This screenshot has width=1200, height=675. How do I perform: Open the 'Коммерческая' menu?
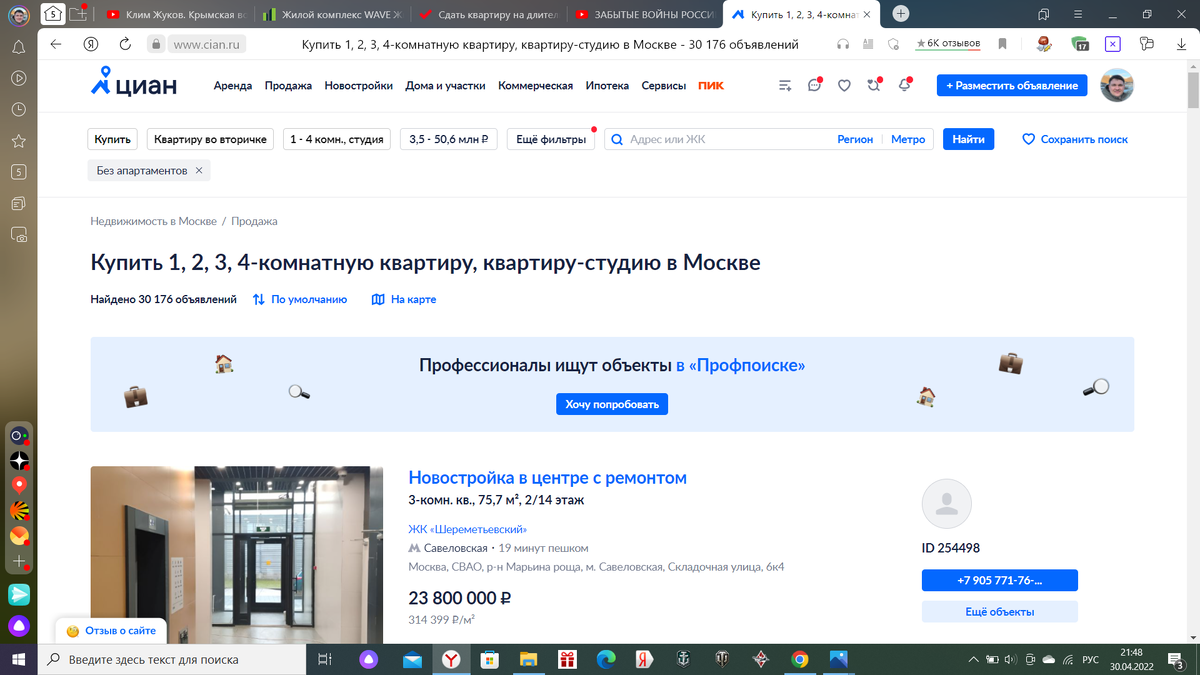click(x=535, y=86)
